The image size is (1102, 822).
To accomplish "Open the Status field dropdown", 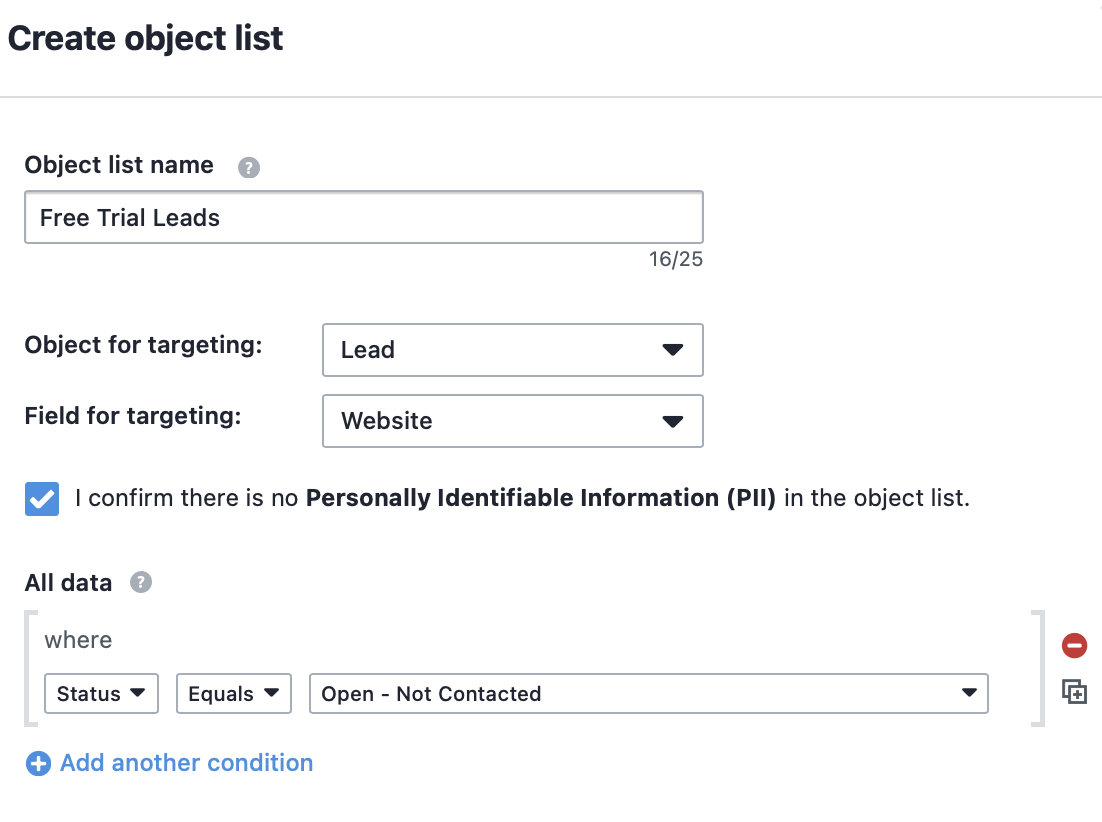I will click(101, 693).
